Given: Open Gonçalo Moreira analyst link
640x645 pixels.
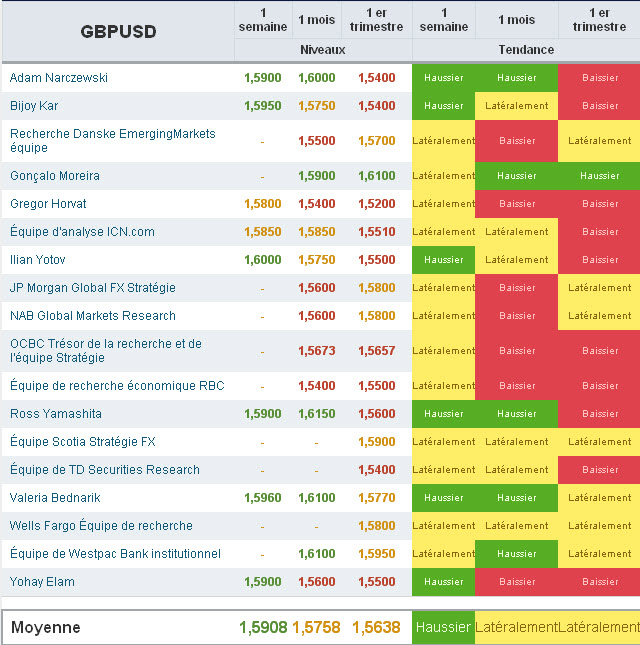Looking at the screenshot, I should coord(55,176).
